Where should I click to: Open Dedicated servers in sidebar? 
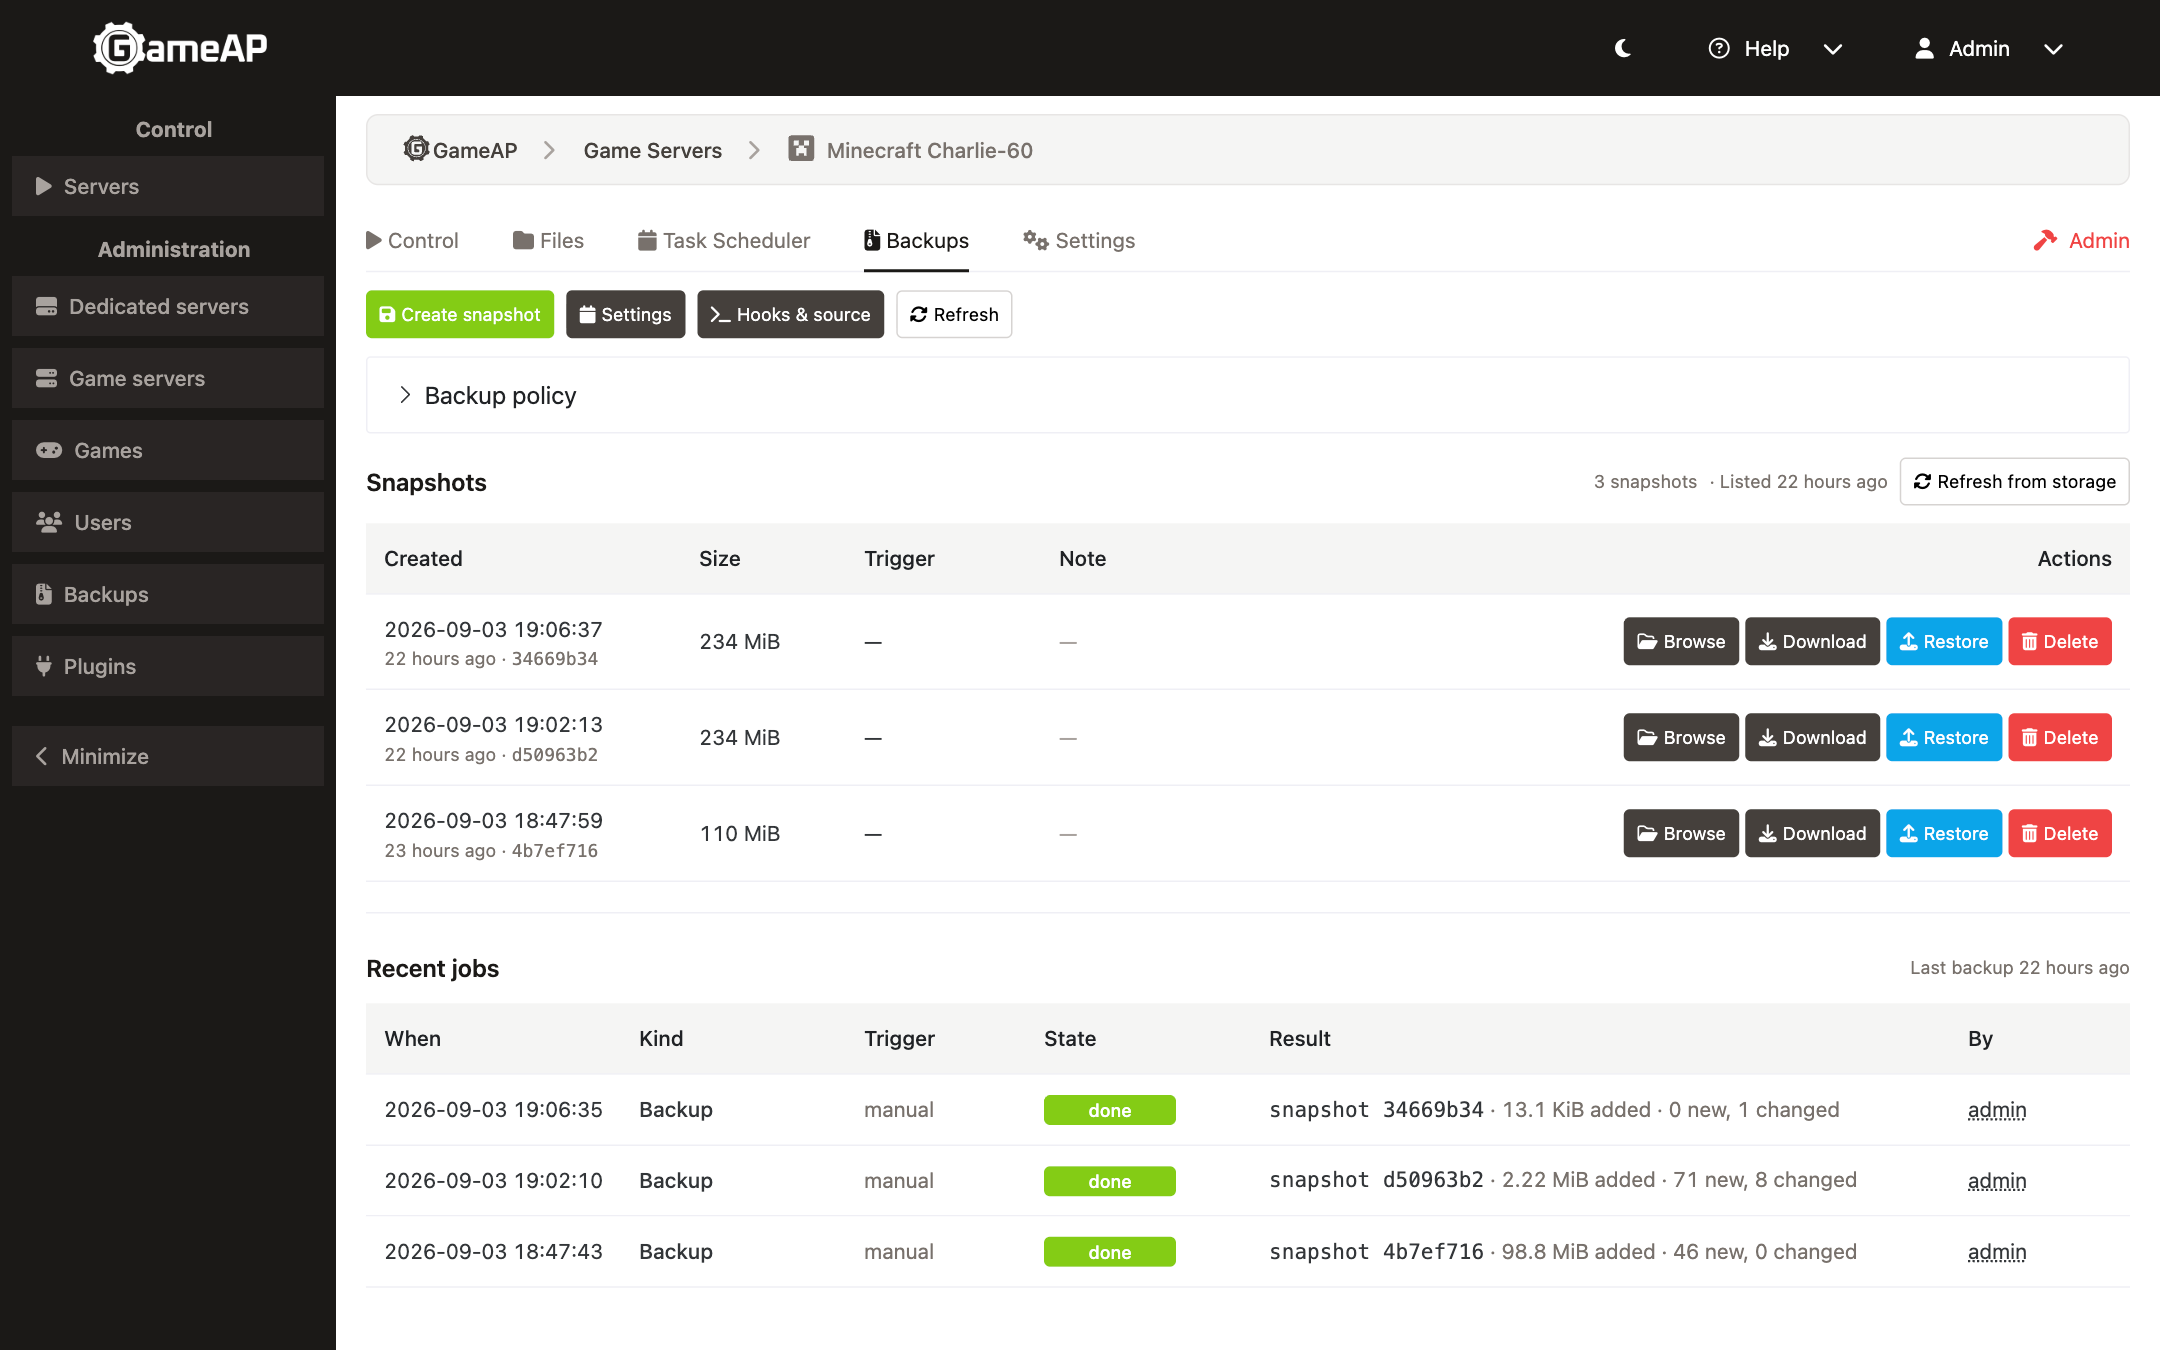(x=168, y=306)
